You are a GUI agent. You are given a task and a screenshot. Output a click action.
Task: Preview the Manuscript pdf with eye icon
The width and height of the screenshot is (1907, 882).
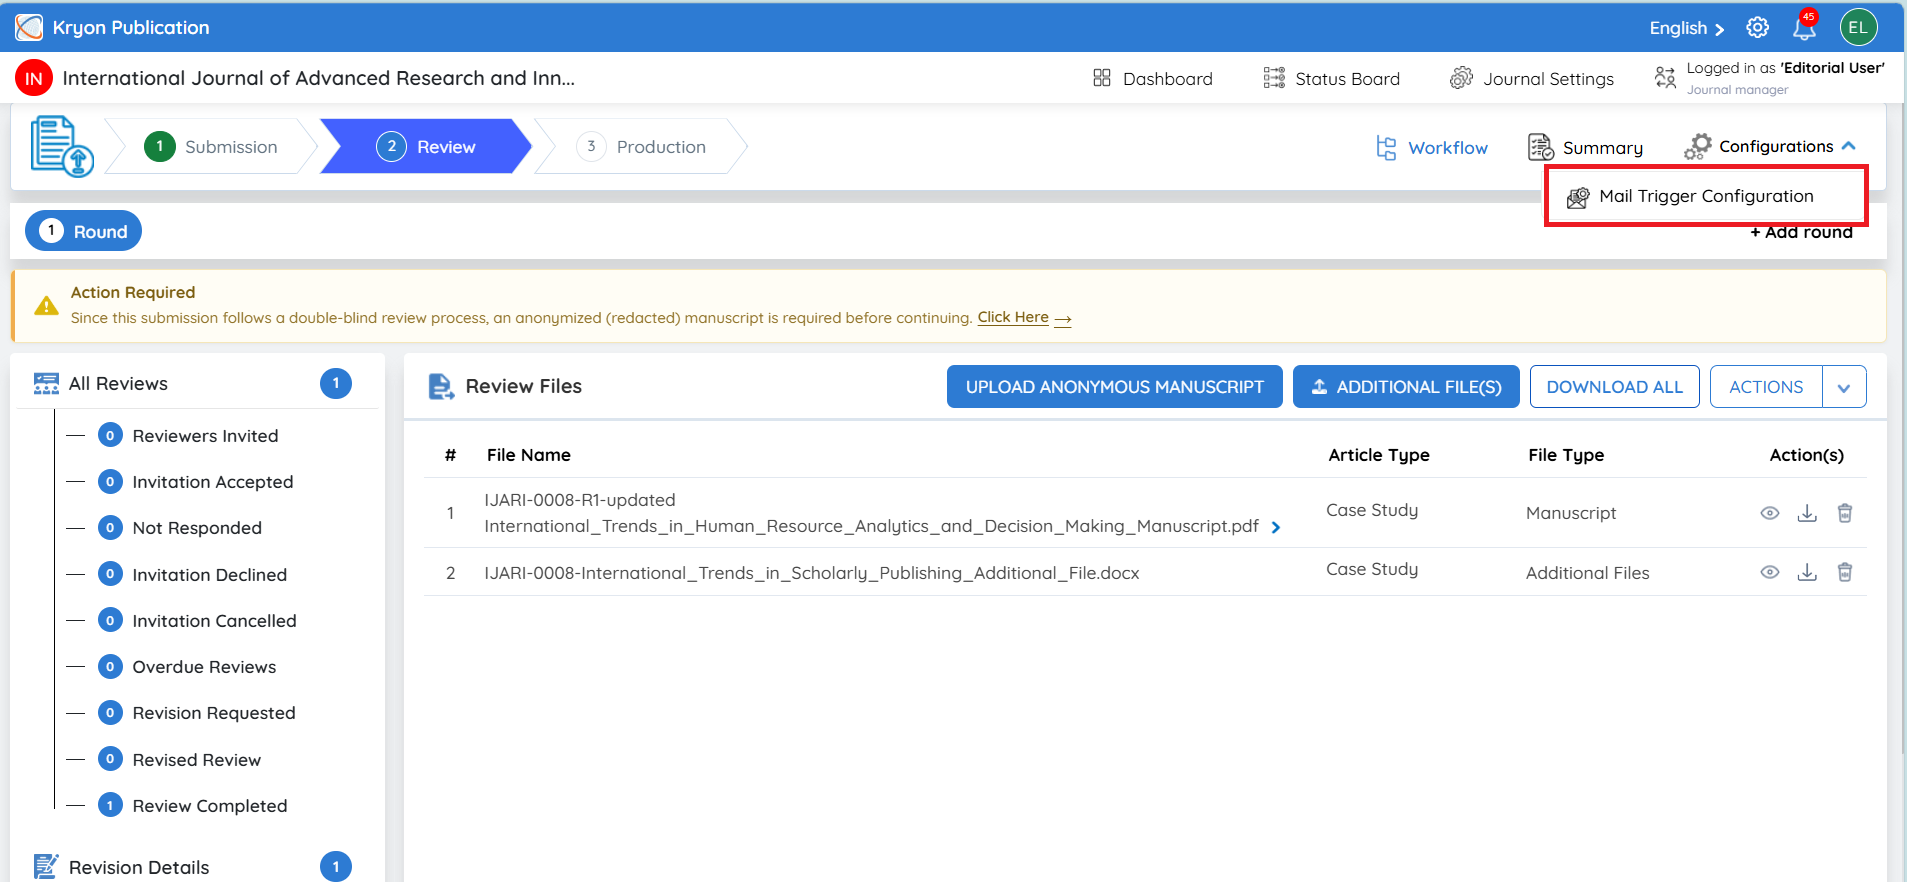coord(1770,513)
